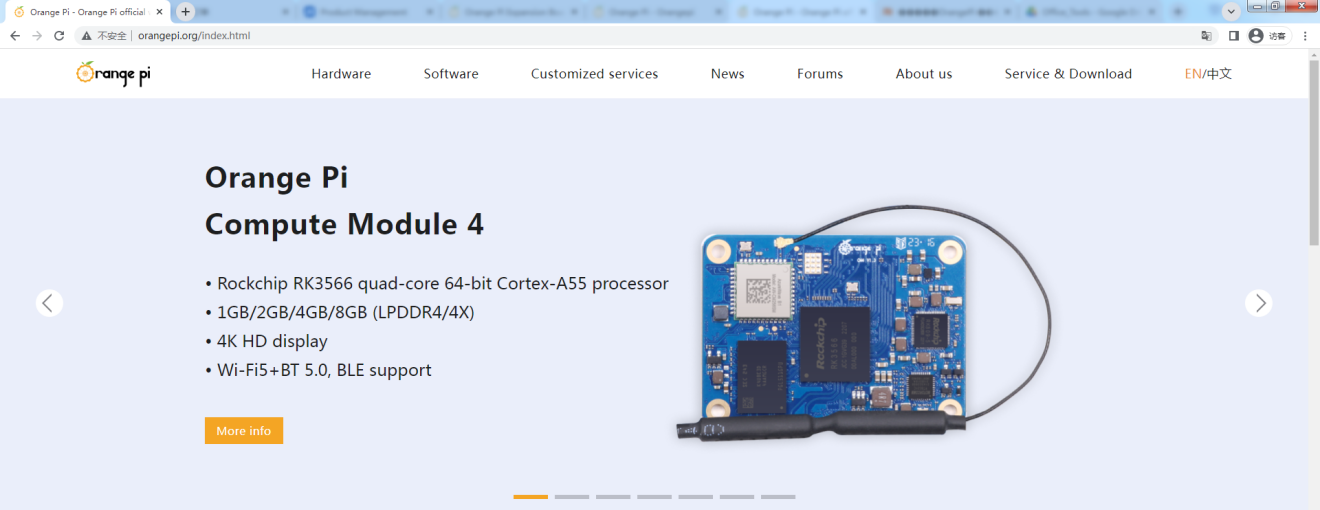The width and height of the screenshot is (1320, 510).
Task: Click the 访客 guest profile button
Action: 1268,36
